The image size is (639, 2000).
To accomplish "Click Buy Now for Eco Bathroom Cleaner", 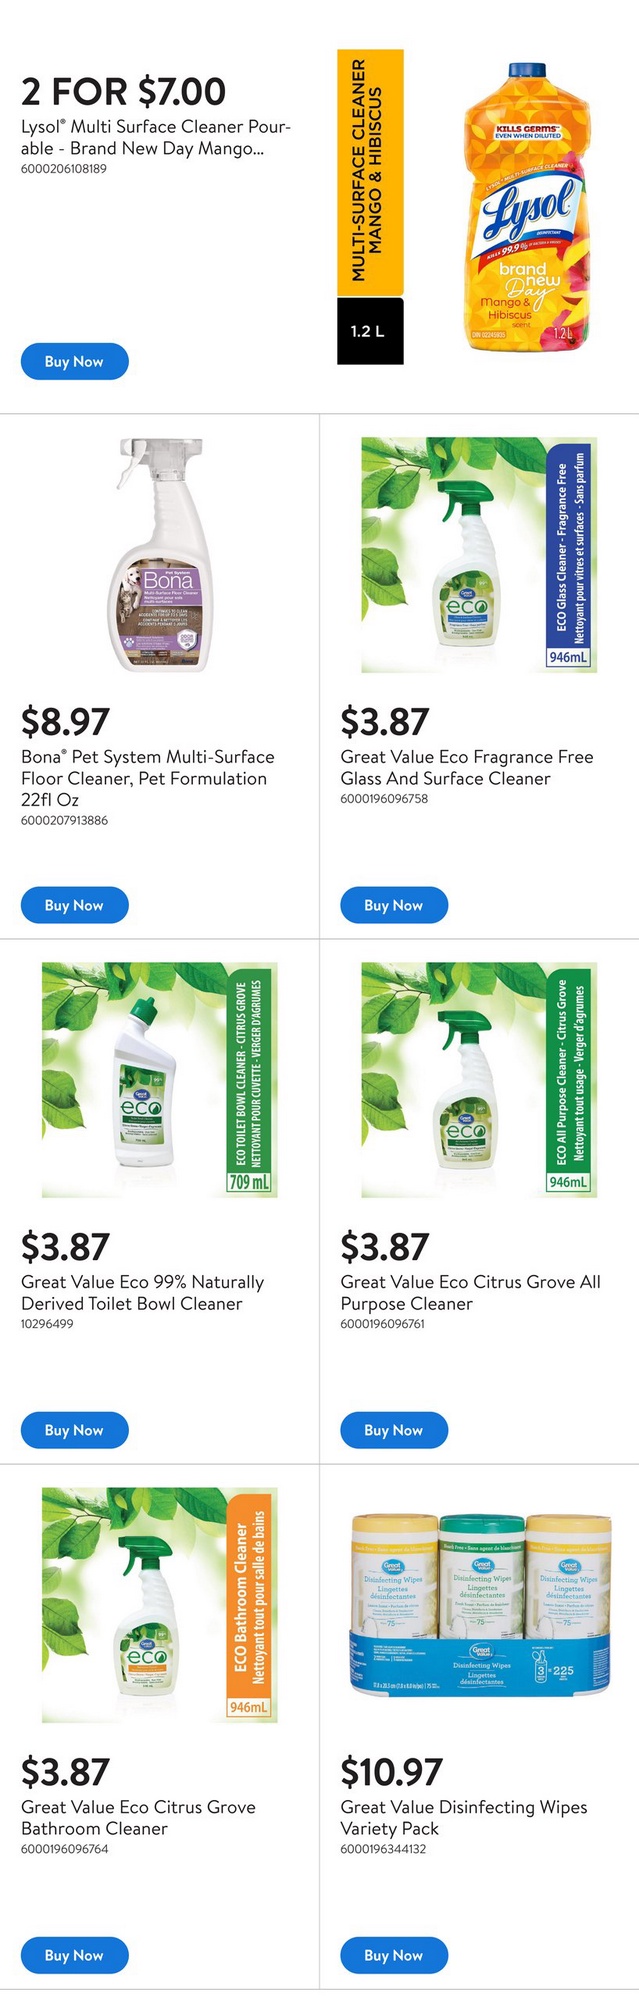I will [x=75, y=1955].
